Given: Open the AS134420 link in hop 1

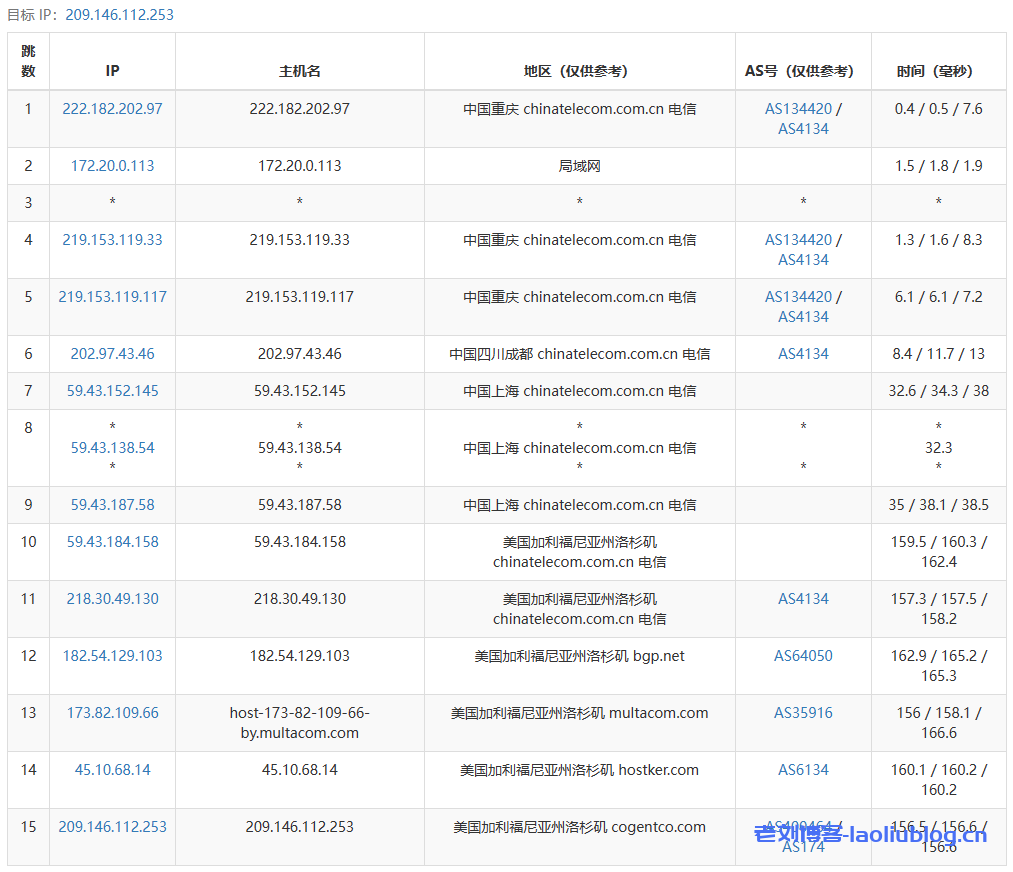Looking at the screenshot, I should point(798,109).
